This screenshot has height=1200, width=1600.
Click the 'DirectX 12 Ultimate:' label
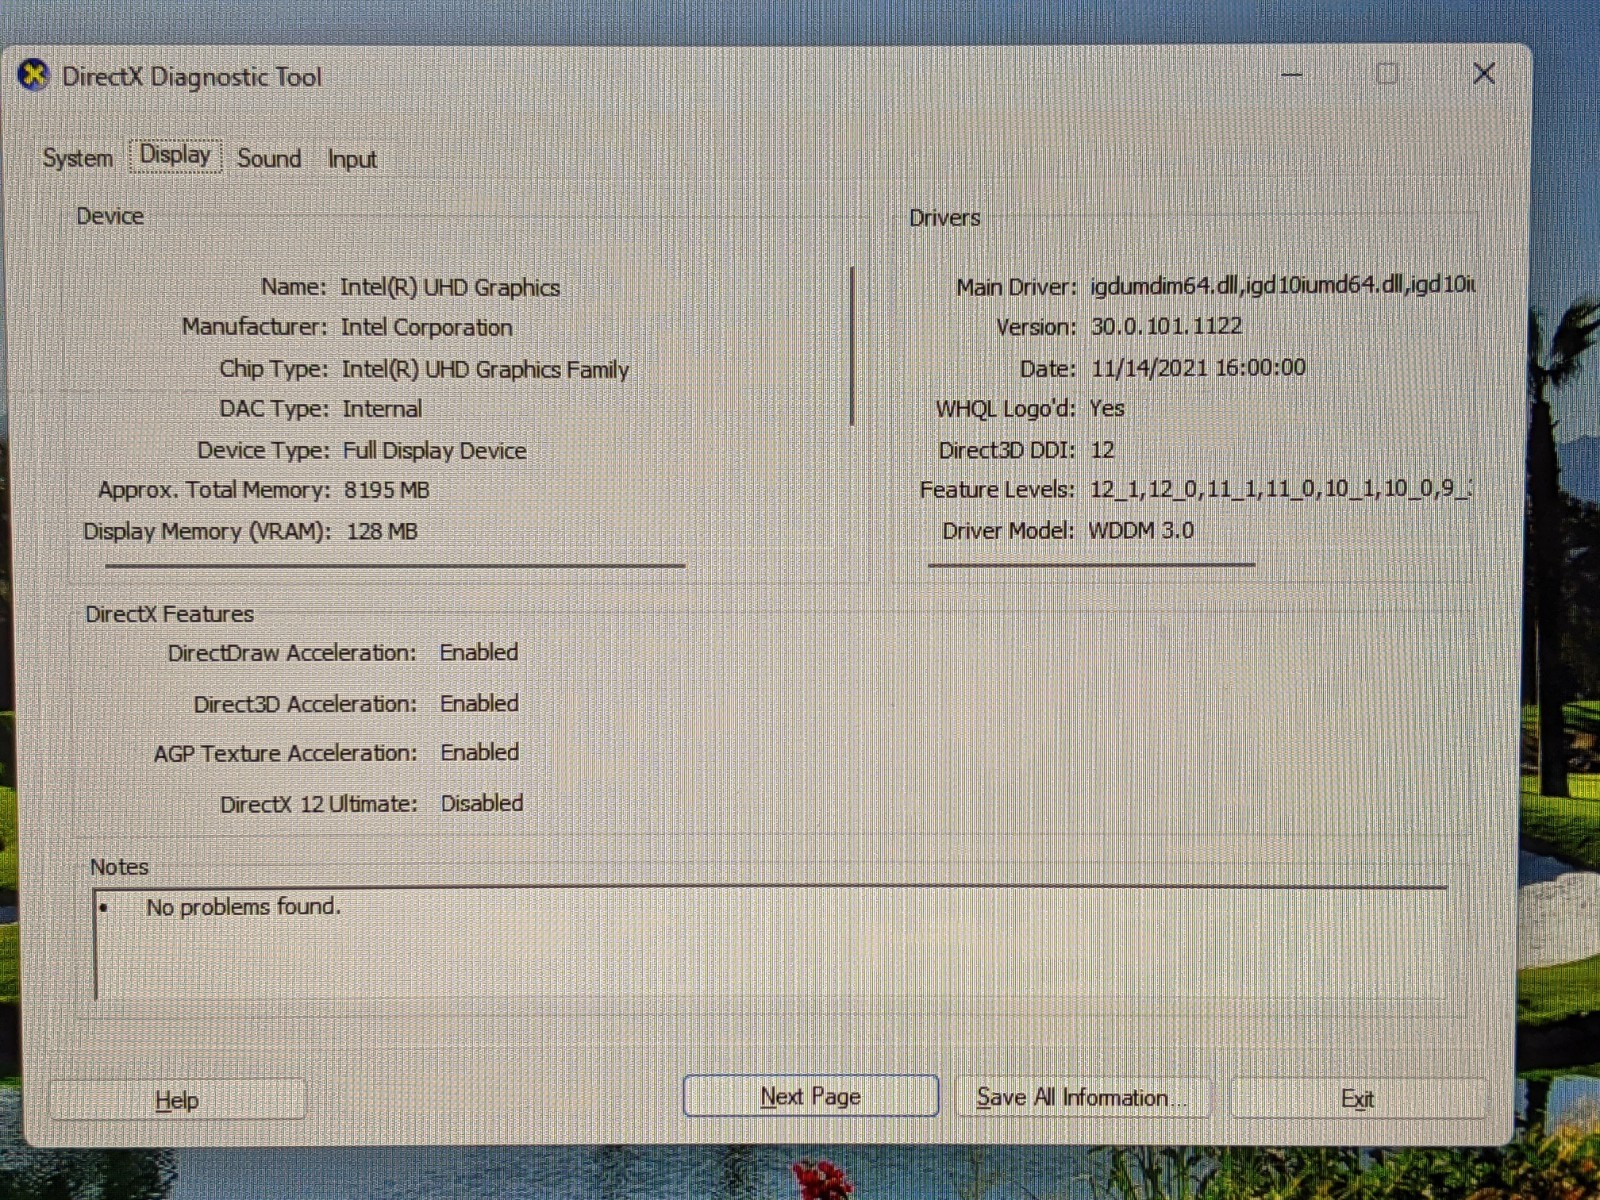tap(319, 804)
